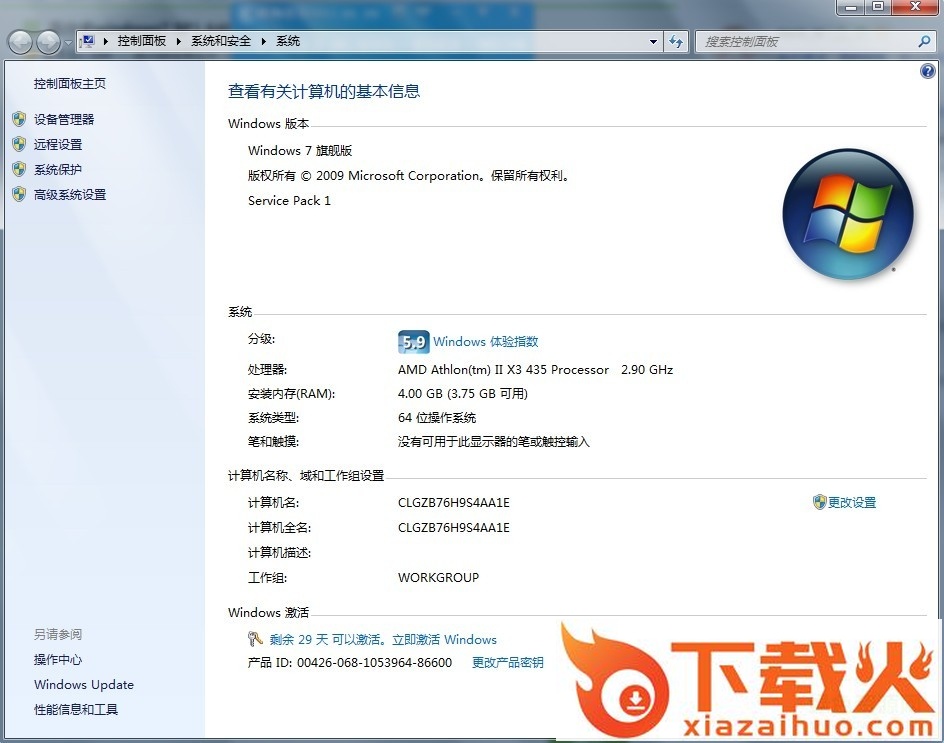Click the Back navigation arrow button

tap(21, 42)
